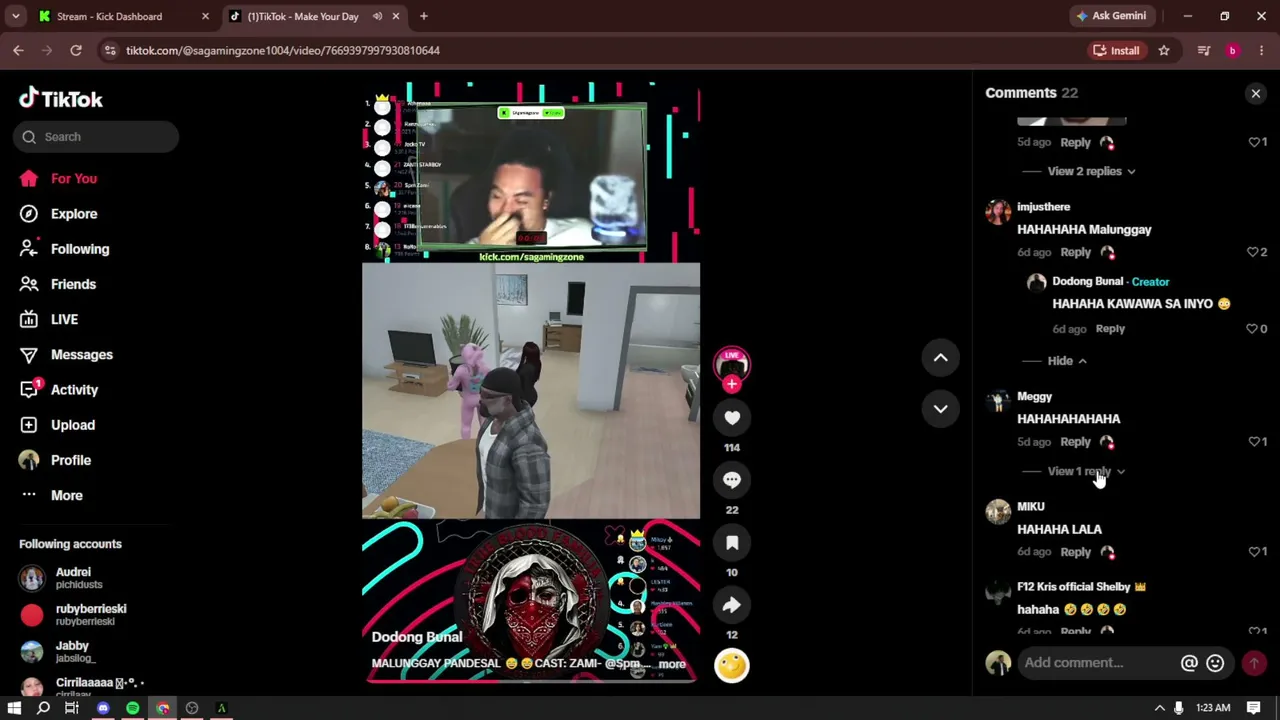Reply to Dodong Bunal's comment
1280x720 pixels.
1110,328
